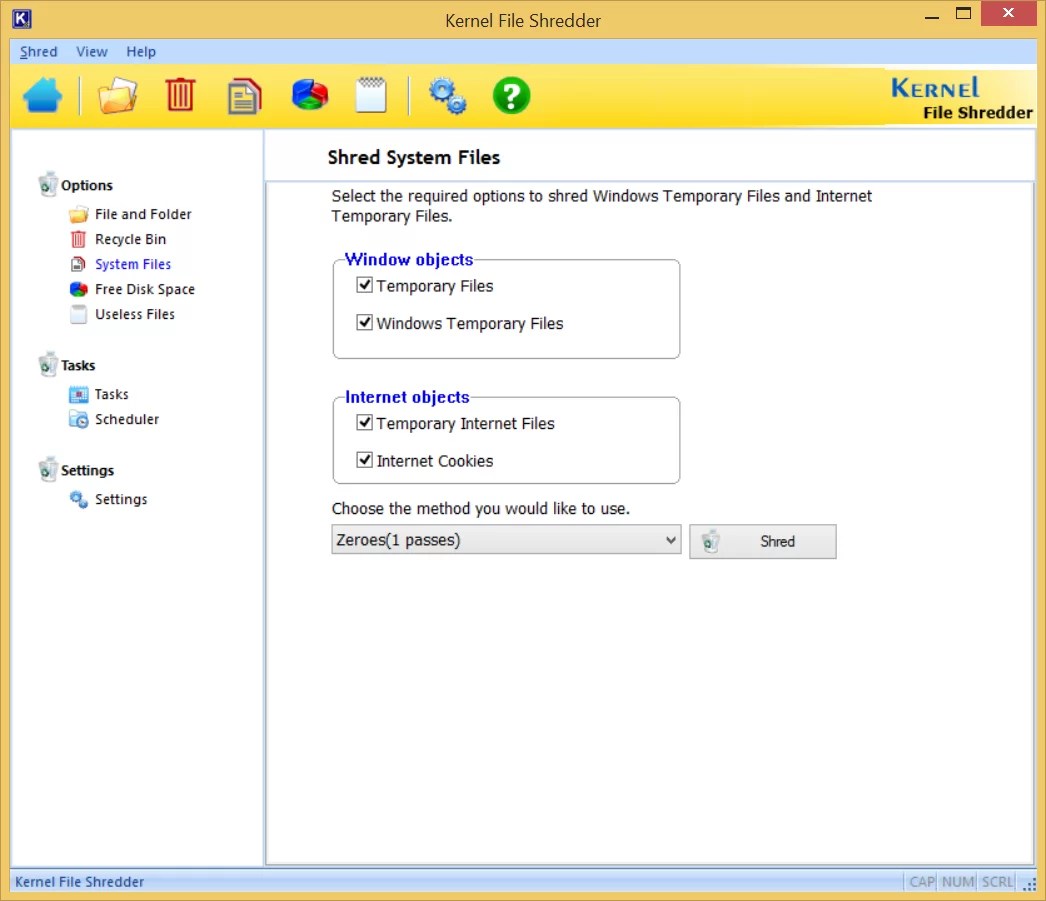Open Scheduler in sidebar
This screenshot has width=1046, height=901.
(x=127, y=419)
